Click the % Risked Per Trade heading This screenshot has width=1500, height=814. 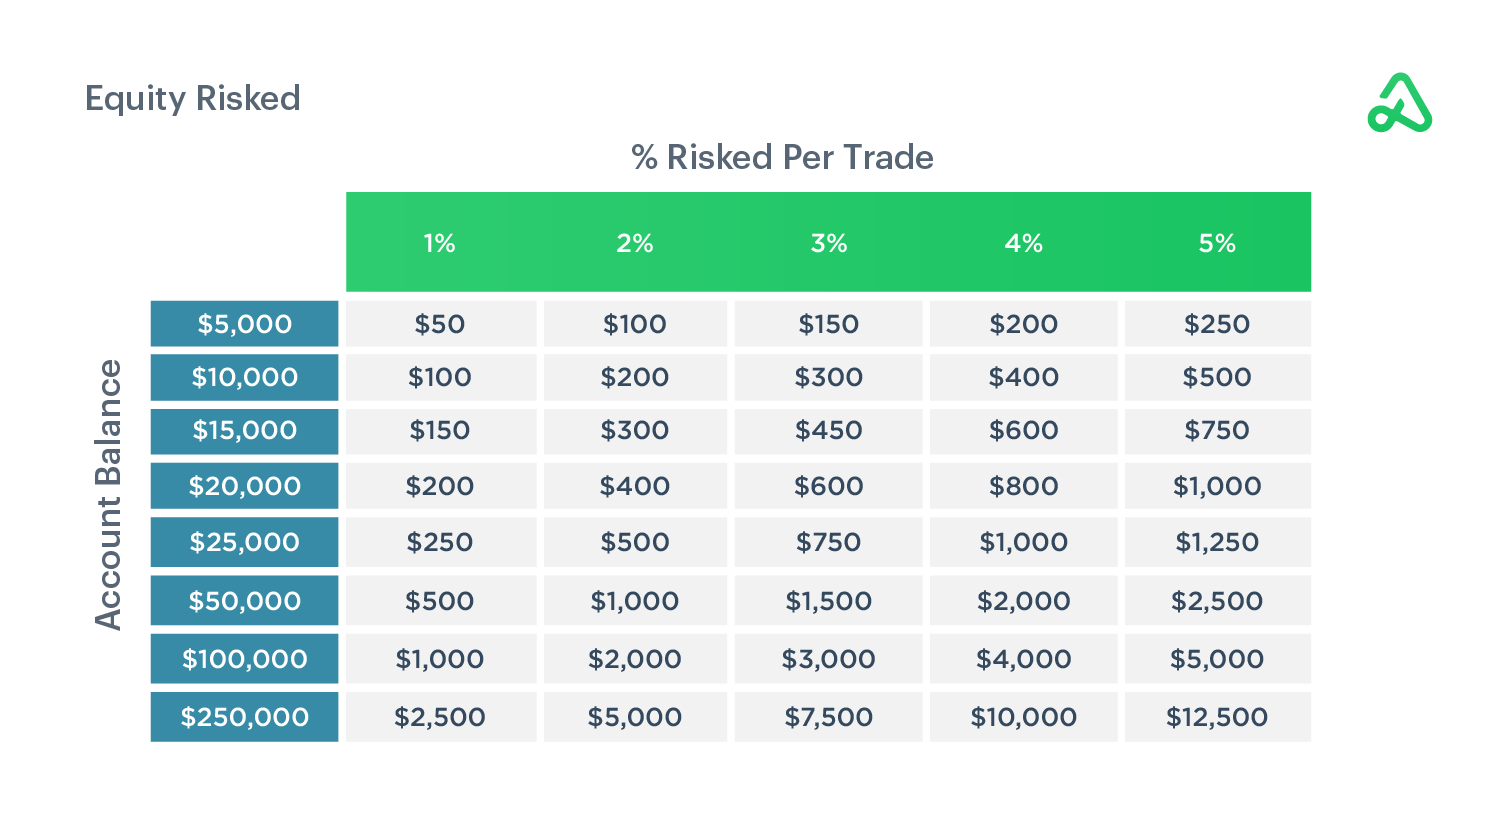pos(782,157)
